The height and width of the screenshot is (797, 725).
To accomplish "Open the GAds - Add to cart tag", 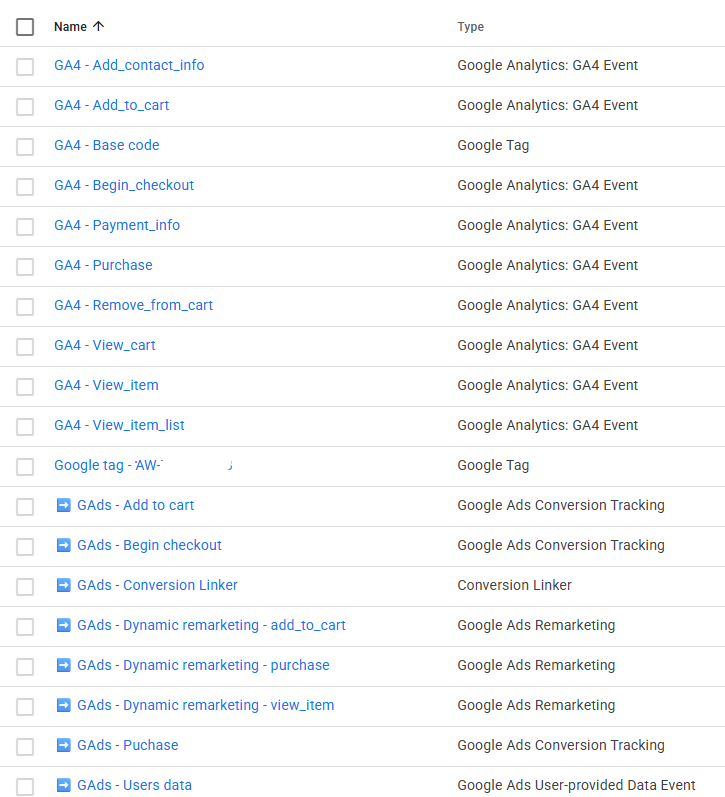I will pyautogui.click(x=135, y=505).
